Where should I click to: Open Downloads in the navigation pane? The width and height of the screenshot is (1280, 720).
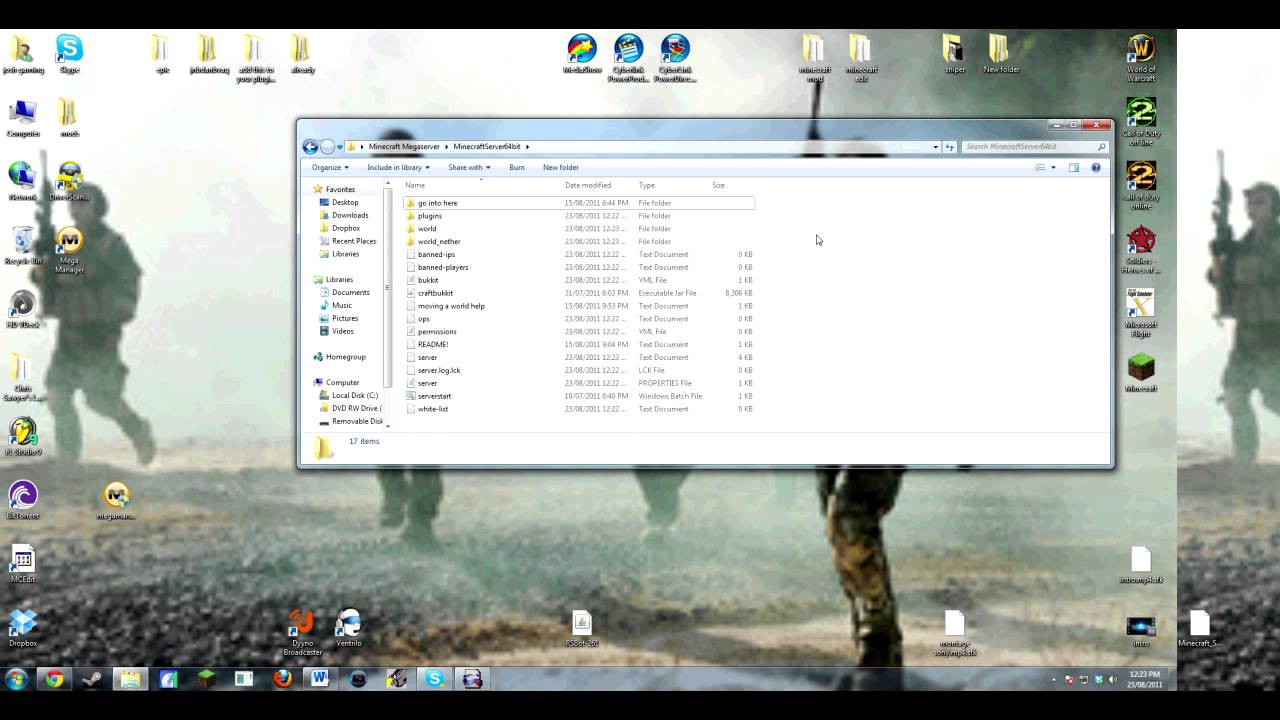[x=349, y=215]
